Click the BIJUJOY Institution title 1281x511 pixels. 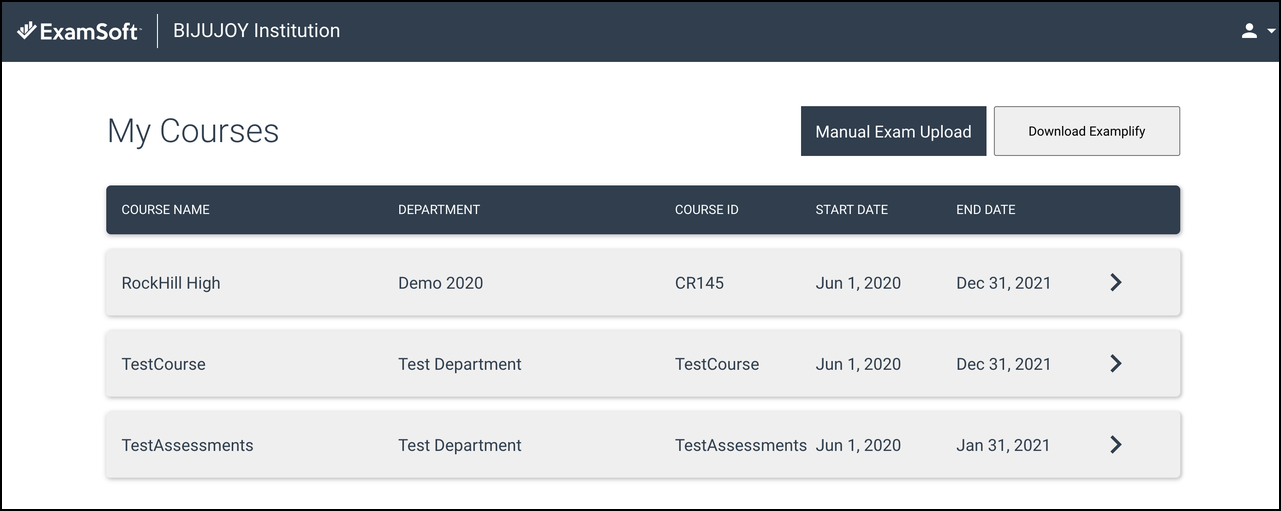click(x=256, y=31)
